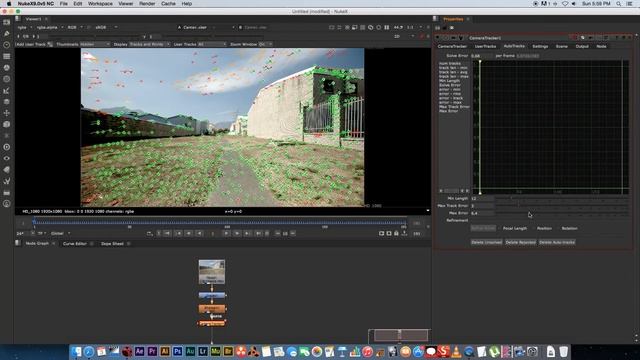Open the Thumbnails dropdown in viewer
This screenshot has width=640, height=360.
point(95,44)
